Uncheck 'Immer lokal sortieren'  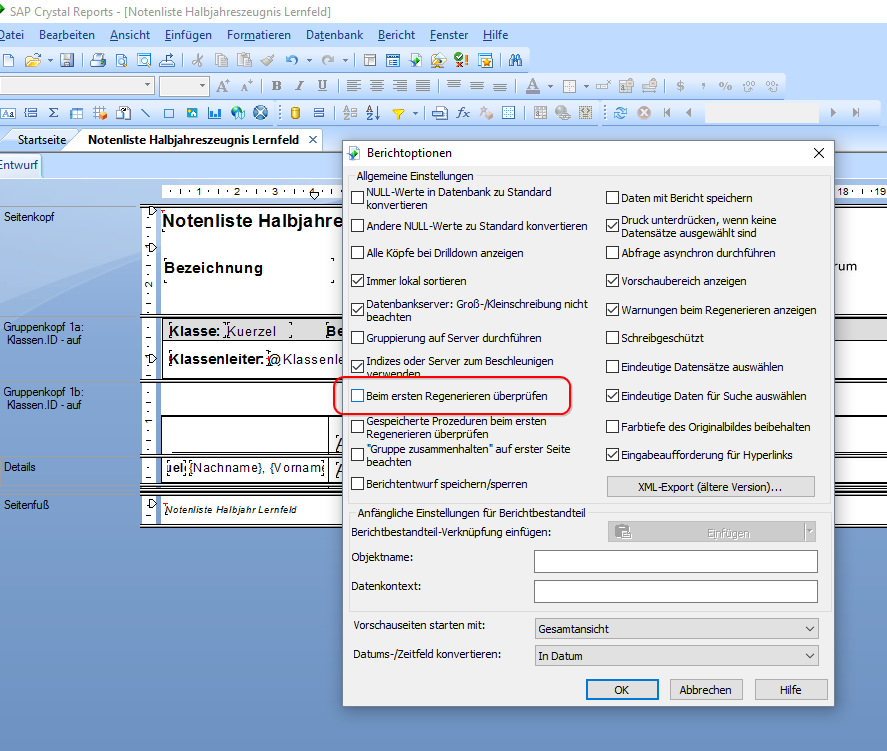(358, 281)
